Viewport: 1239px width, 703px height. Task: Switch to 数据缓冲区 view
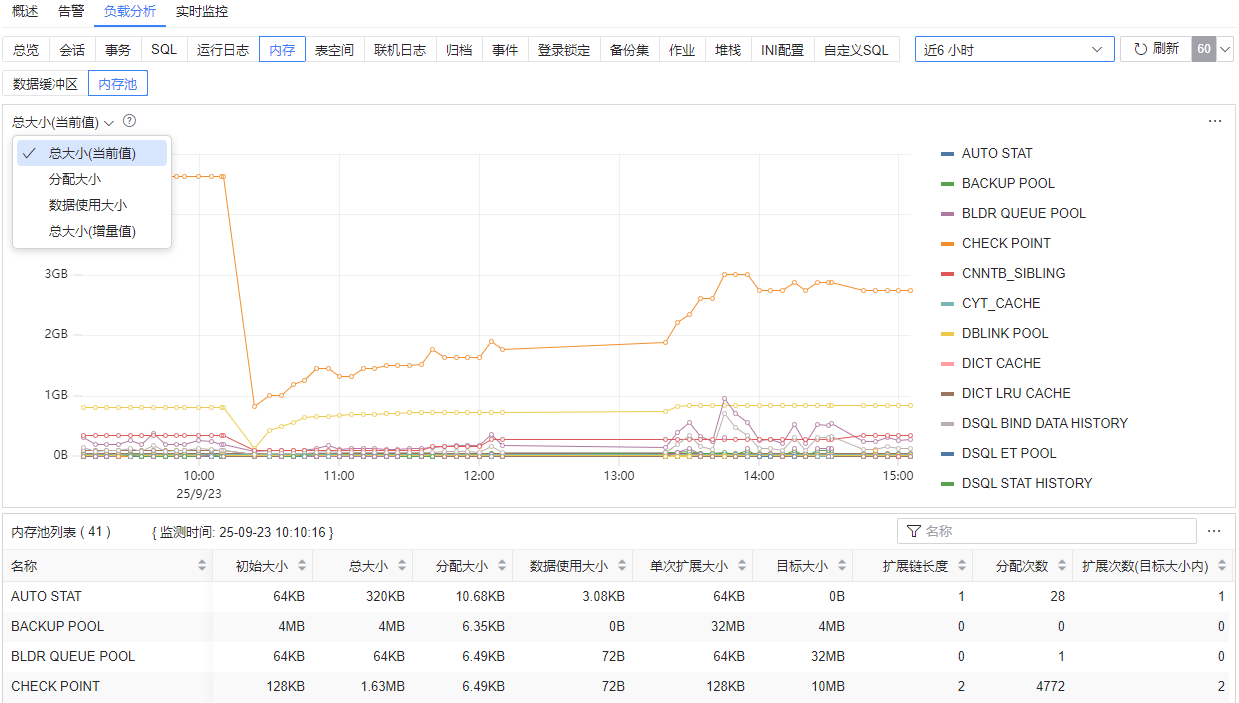coord(45,84)
